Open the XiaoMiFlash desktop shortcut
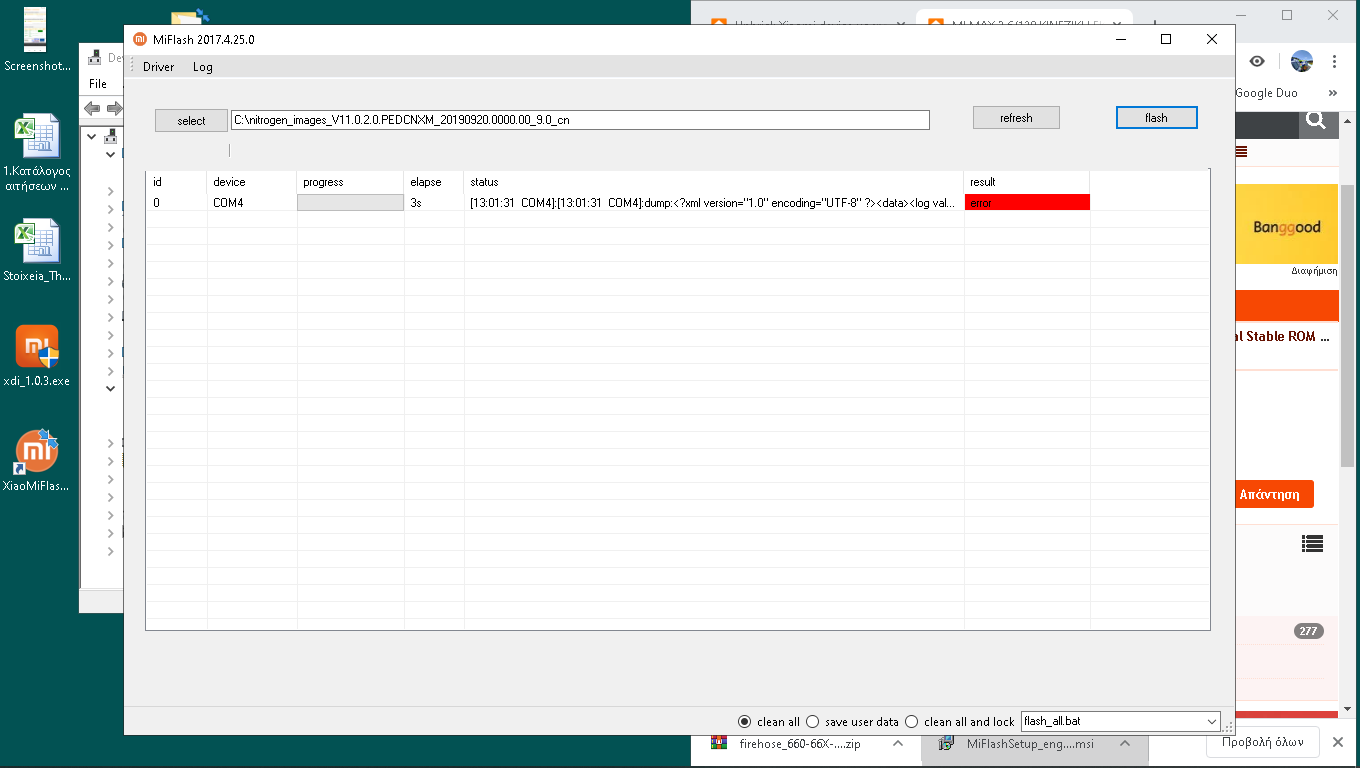1360x768 pixels. (x=37, y=453)
